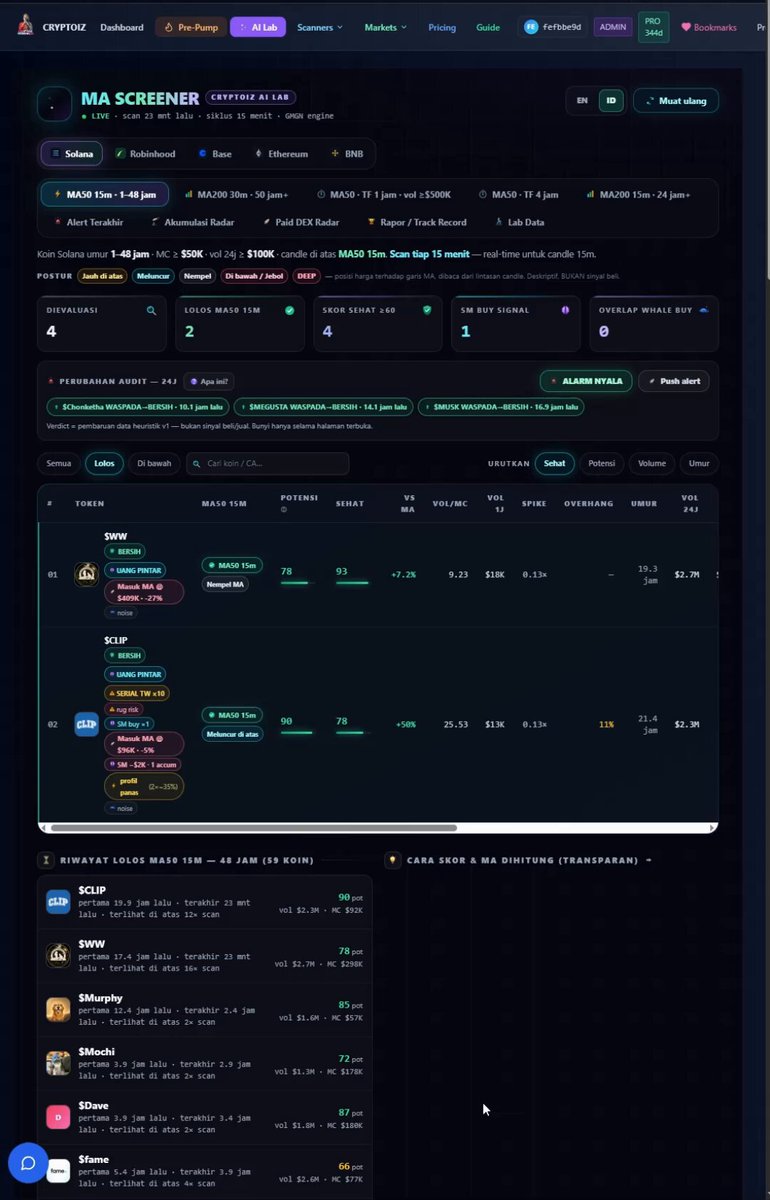The image size is (770, 1200).
Task: Open the Pricing page
Action: pyautogui.click(x=442, y=27)
